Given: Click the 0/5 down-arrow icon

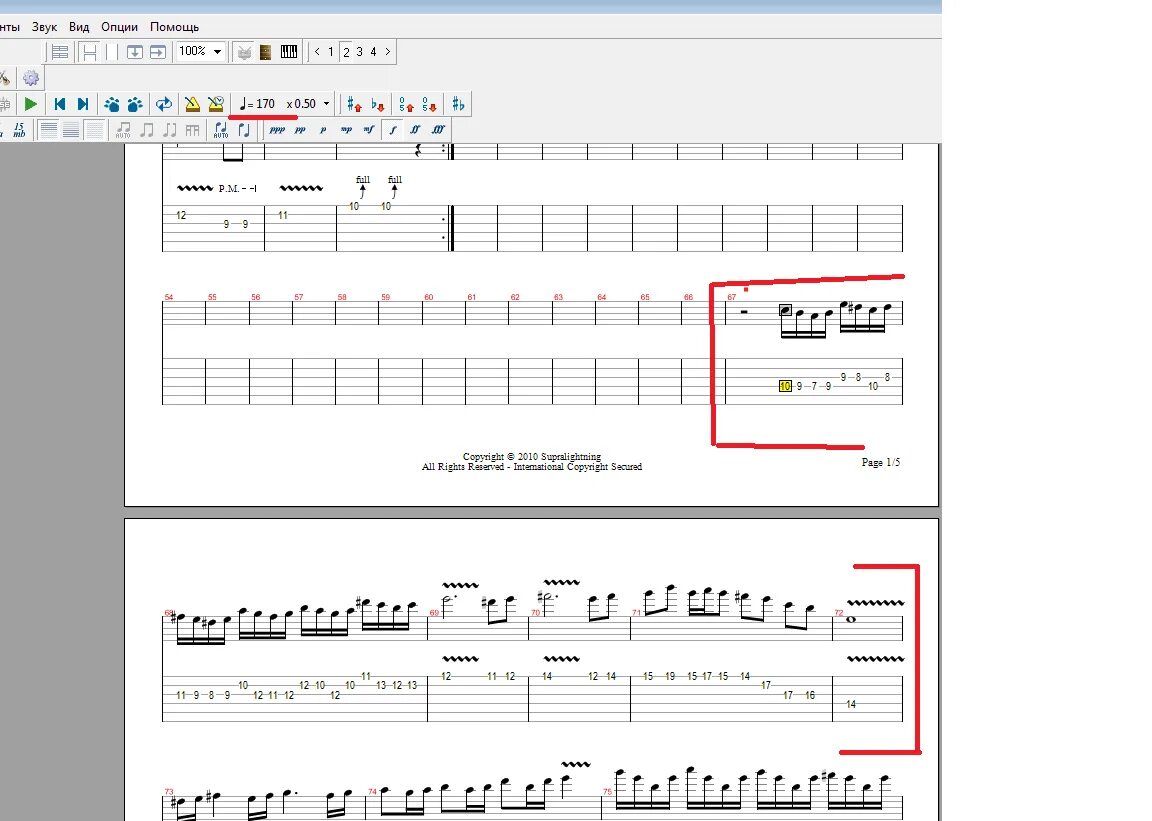Looking at the screenshot, I should click(x=430, y=104).
